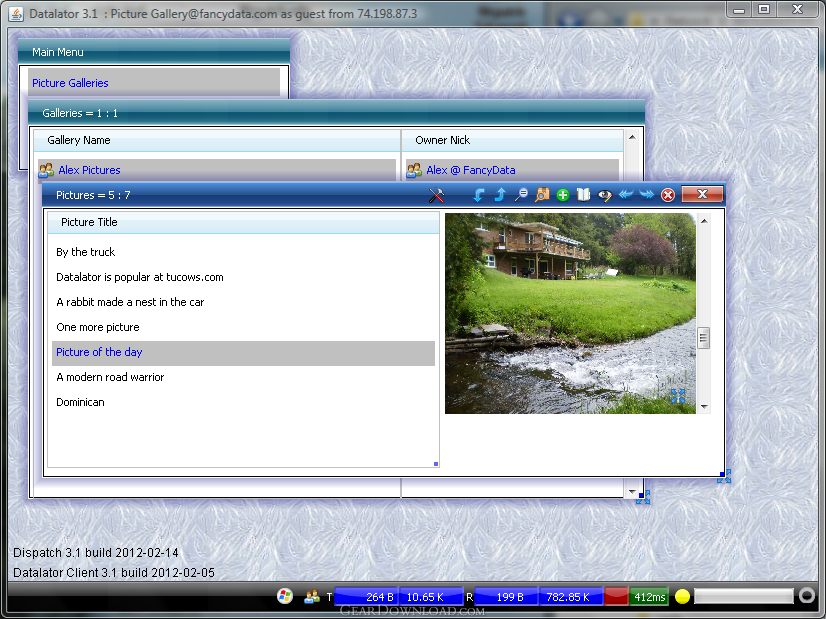Screen dimensions: 826x619
Task: Click the house and stream photo preview
Action: 570,313
